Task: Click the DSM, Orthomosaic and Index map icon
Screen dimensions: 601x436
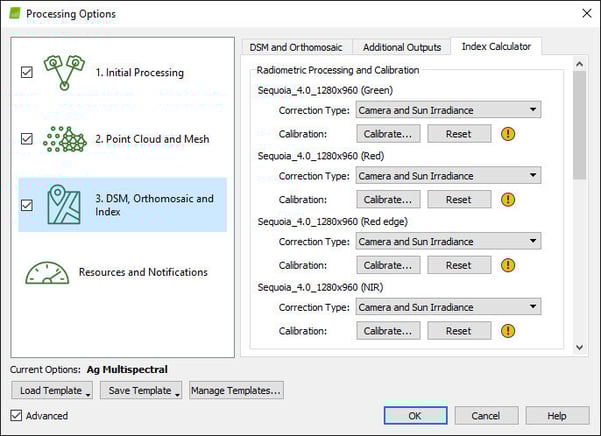Action: [65, 205]
